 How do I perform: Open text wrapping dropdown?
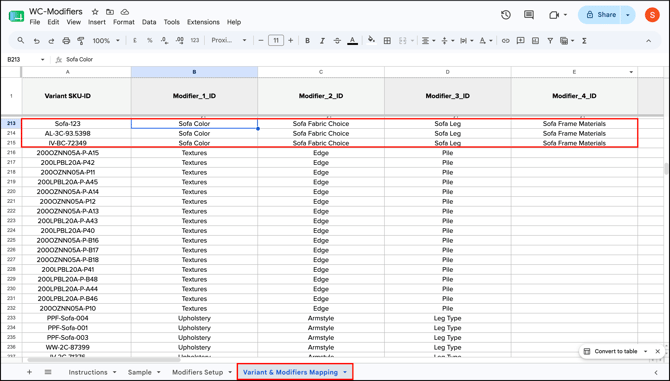coord(466,41)
